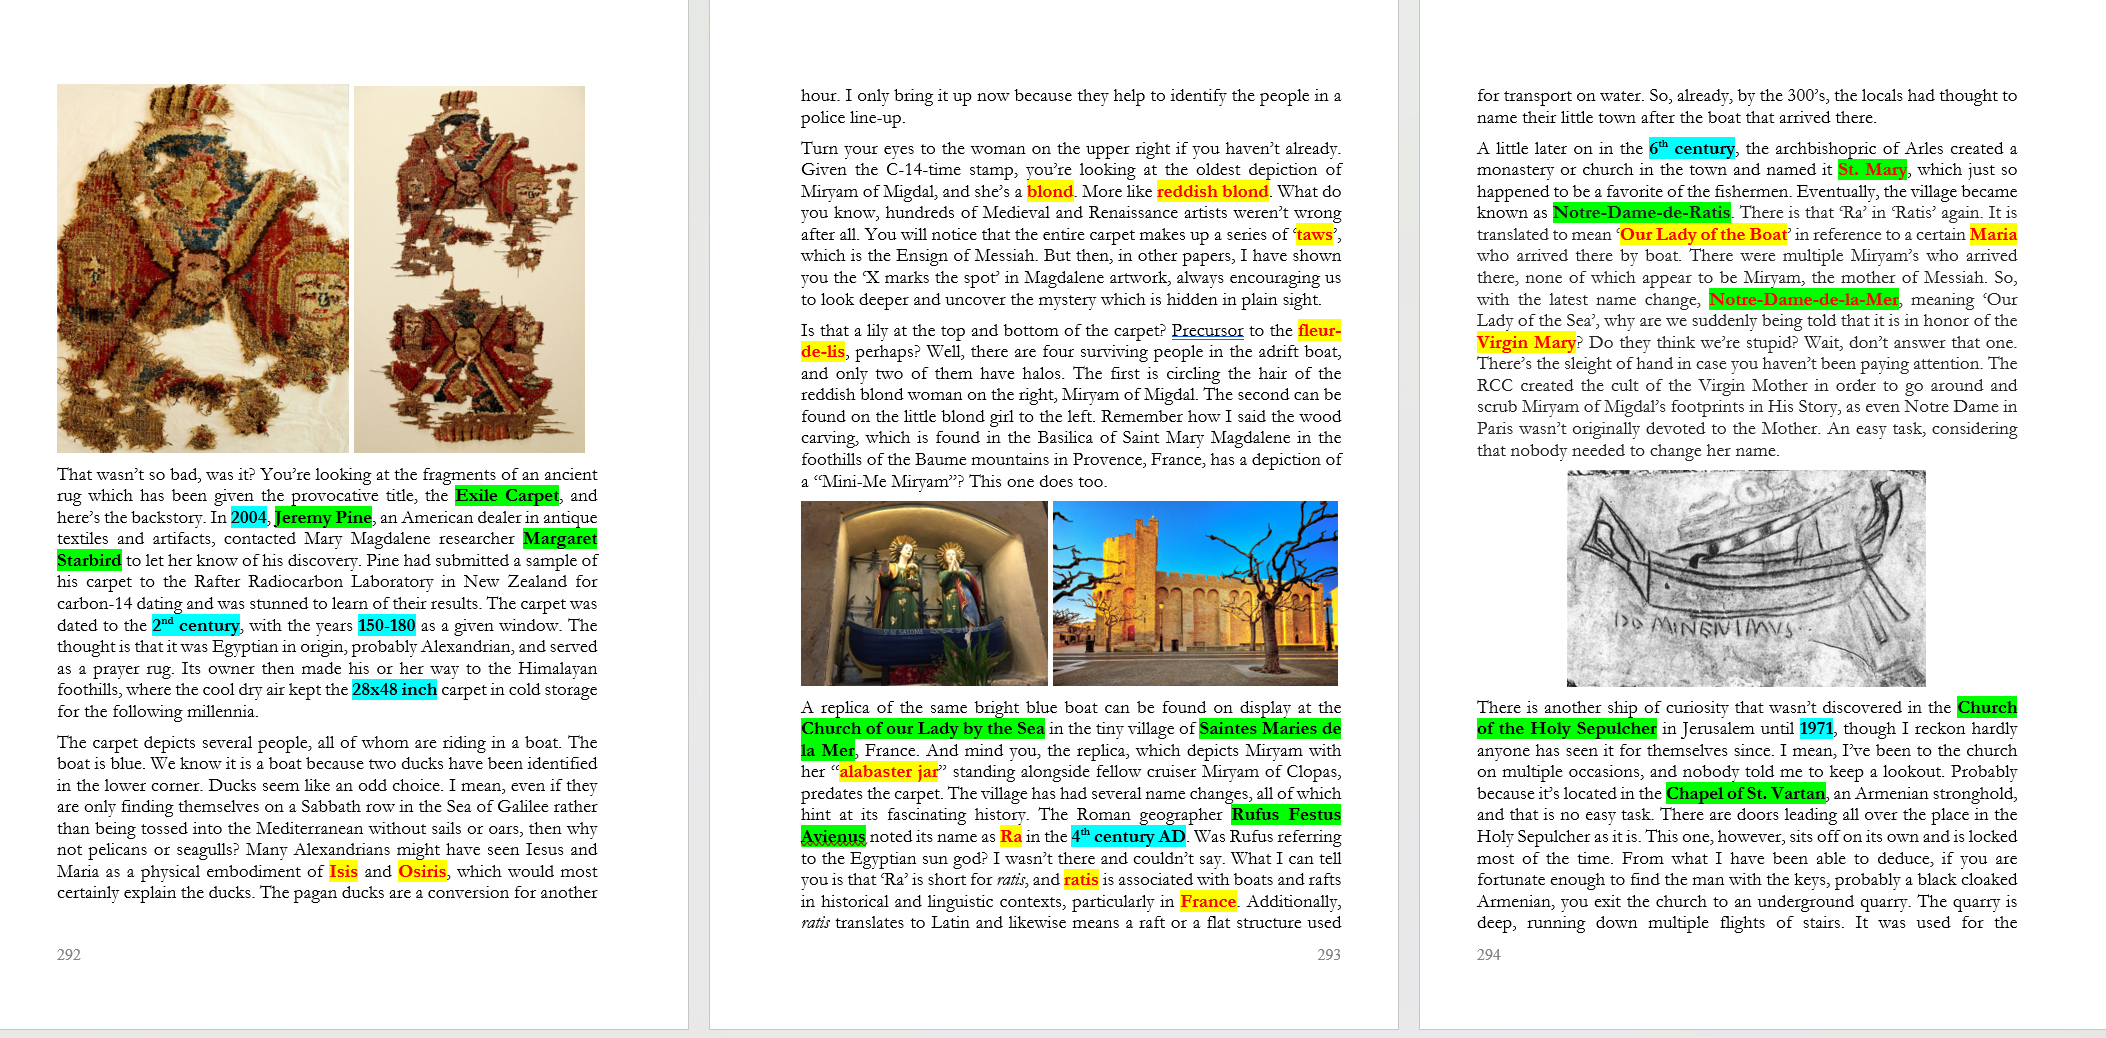Click the fortified church at sunset photo

pyautogui.click(x=1195, y=593)
